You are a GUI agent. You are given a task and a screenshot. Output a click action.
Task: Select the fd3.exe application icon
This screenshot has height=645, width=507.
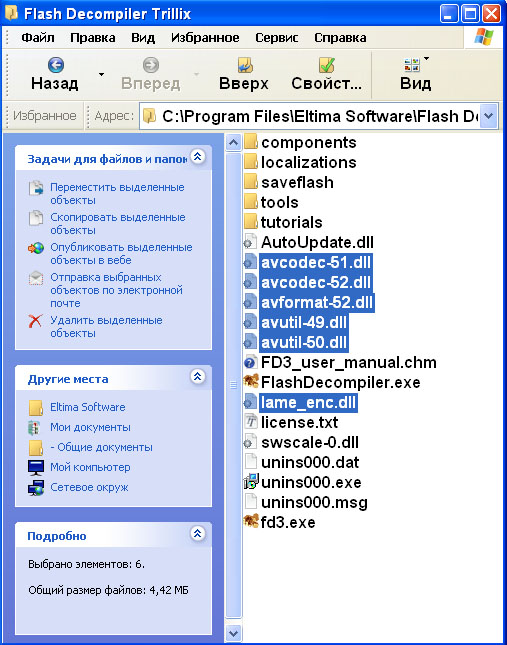pos(250,521)
